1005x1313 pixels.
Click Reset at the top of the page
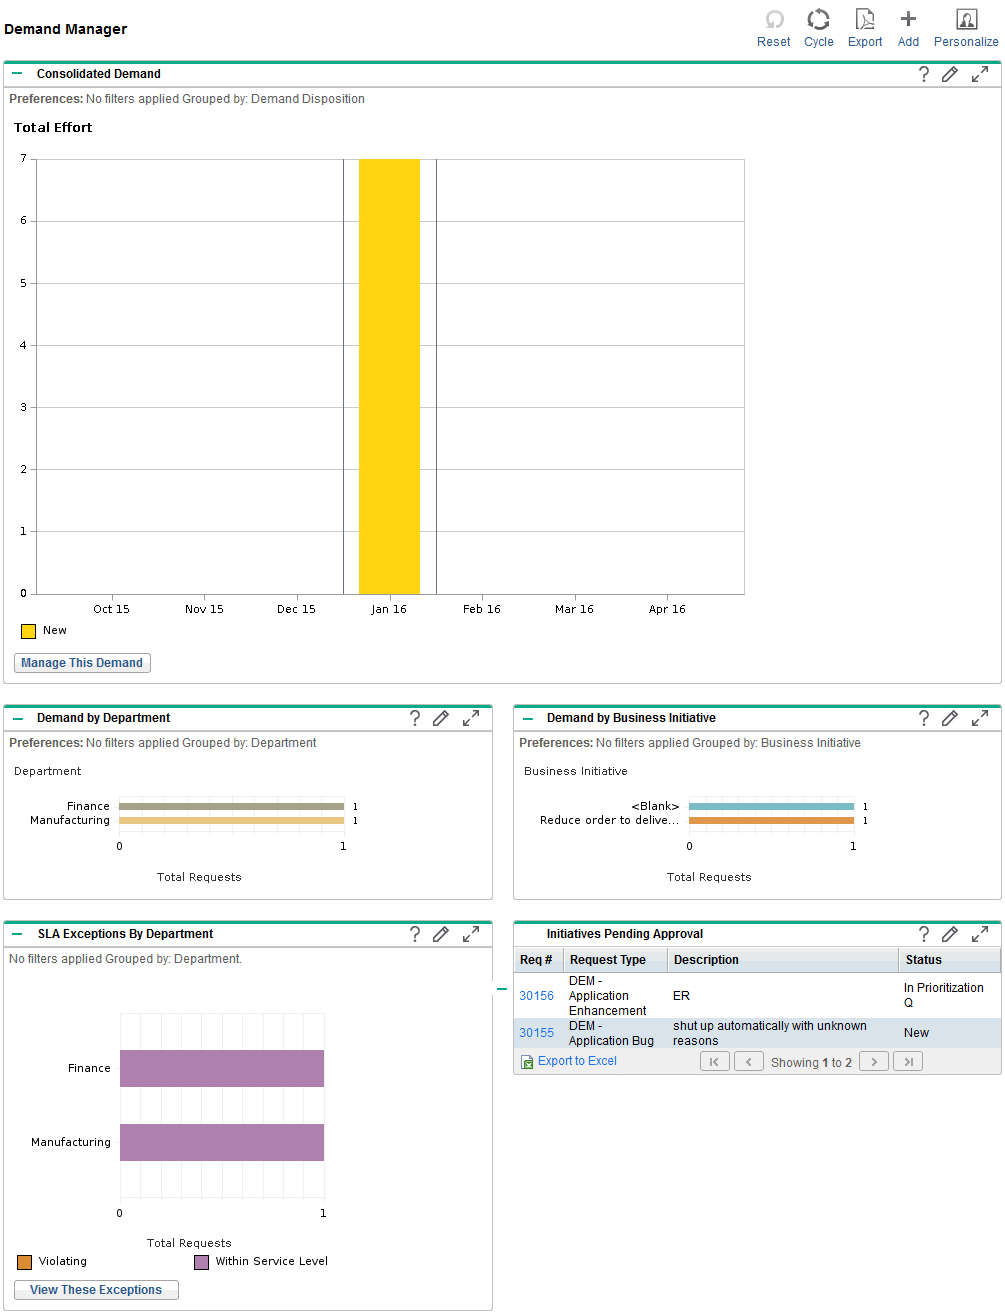773,27
